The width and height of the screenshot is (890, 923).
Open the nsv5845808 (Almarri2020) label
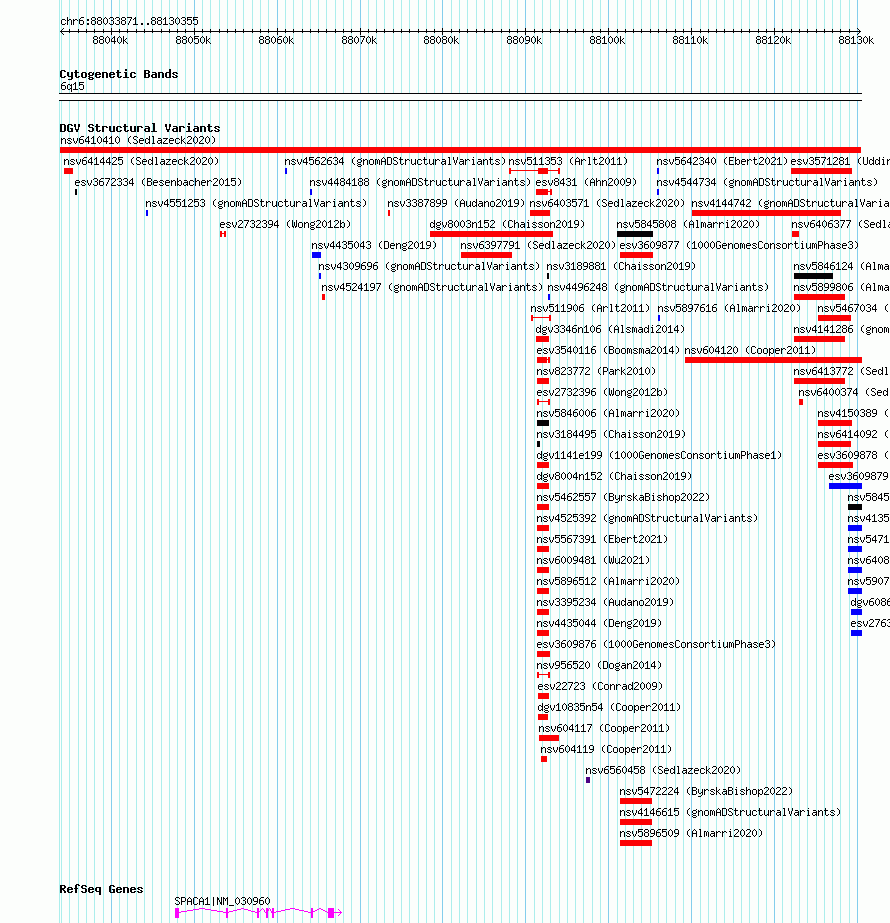(688, 224)
